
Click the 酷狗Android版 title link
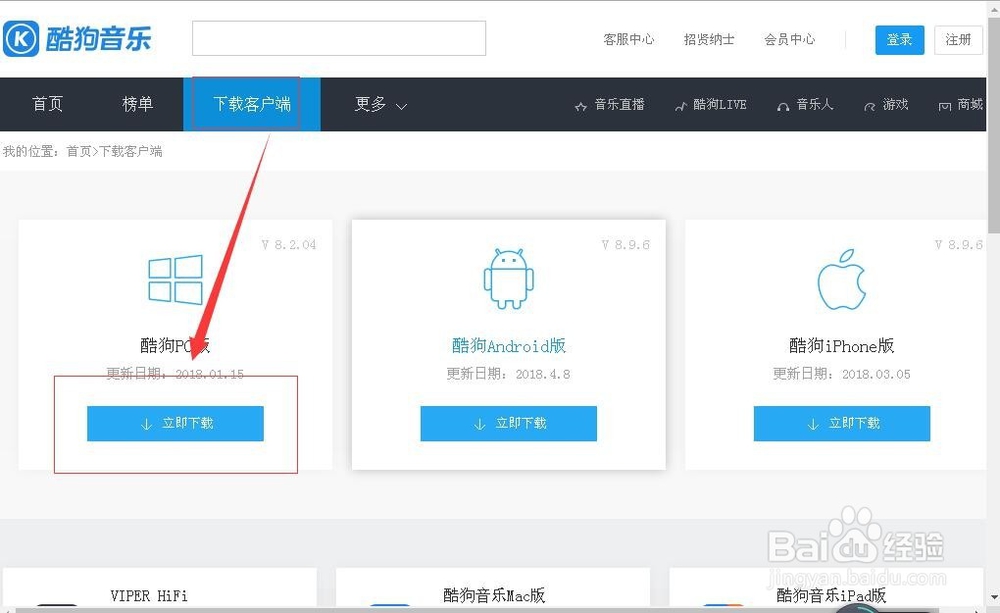508,346
